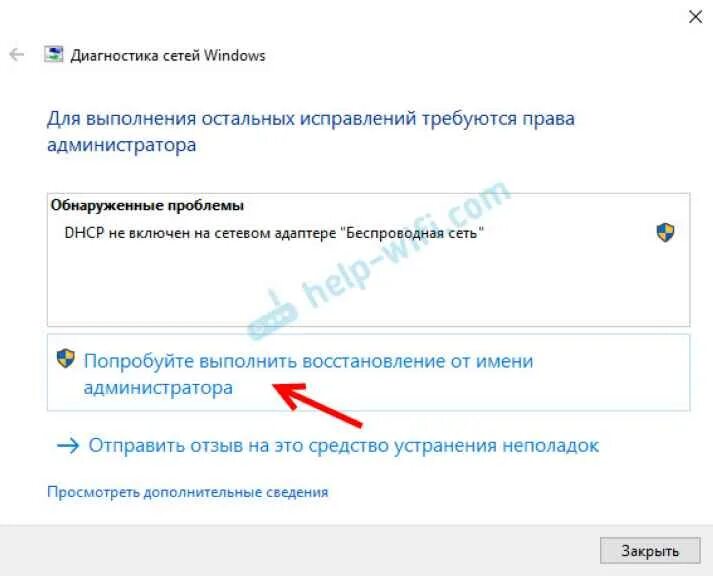Image resolution: width=713 pixels, height=576 pixels.
Task: Click the red annotation arrow pointing at 'администратора'
Action: [317, 404]
